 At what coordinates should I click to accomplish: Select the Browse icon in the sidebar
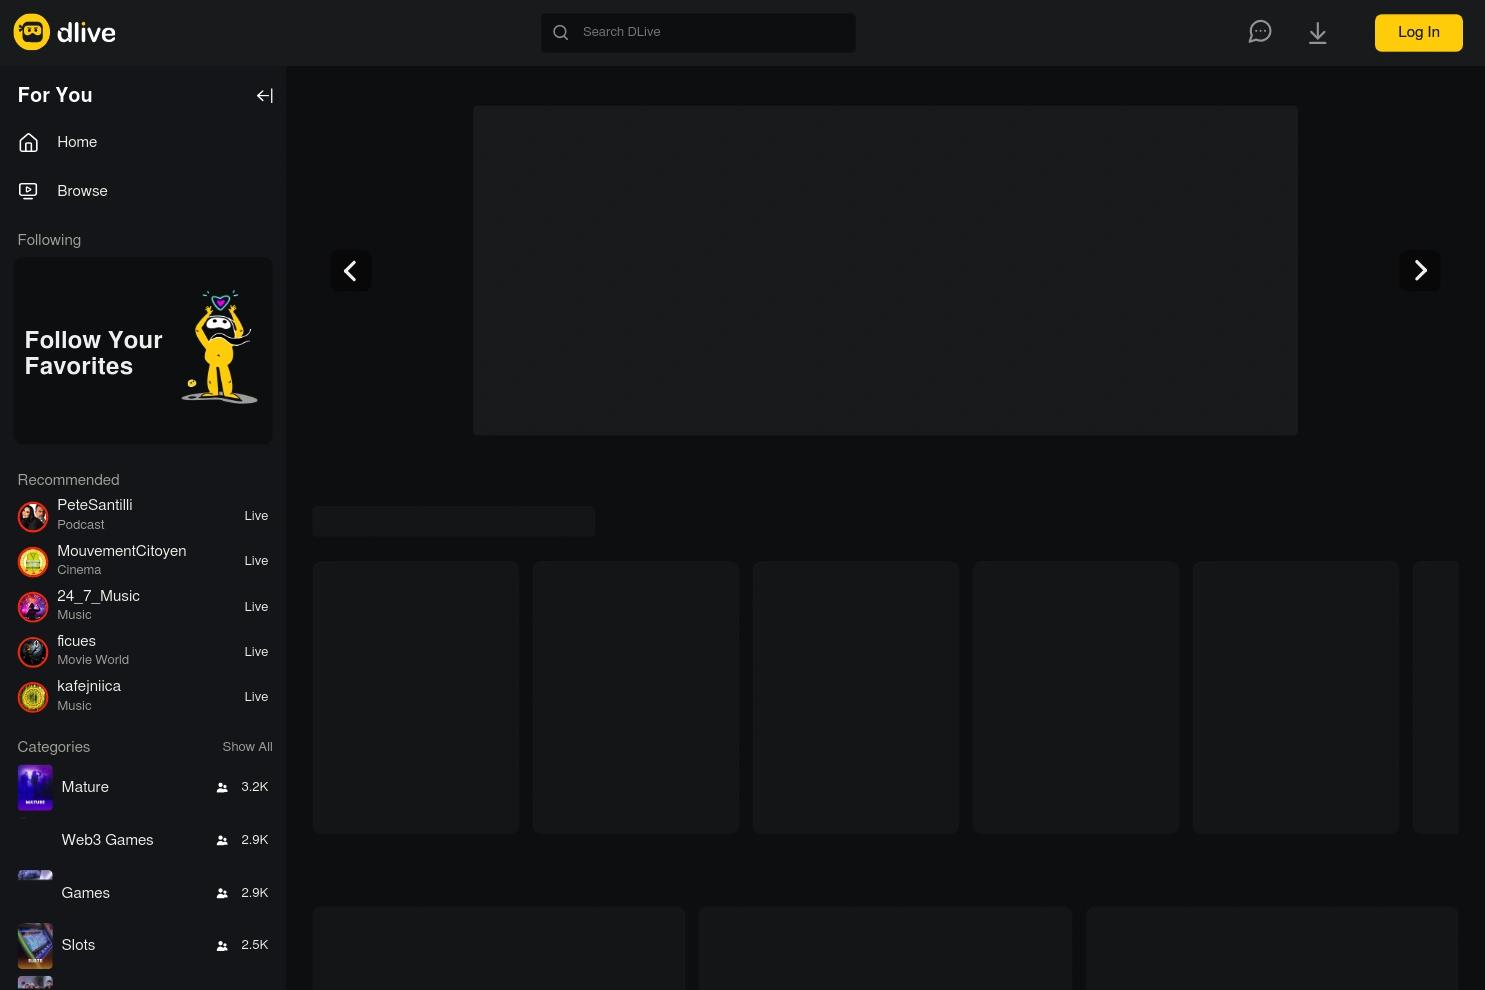[x=28, y=190]
